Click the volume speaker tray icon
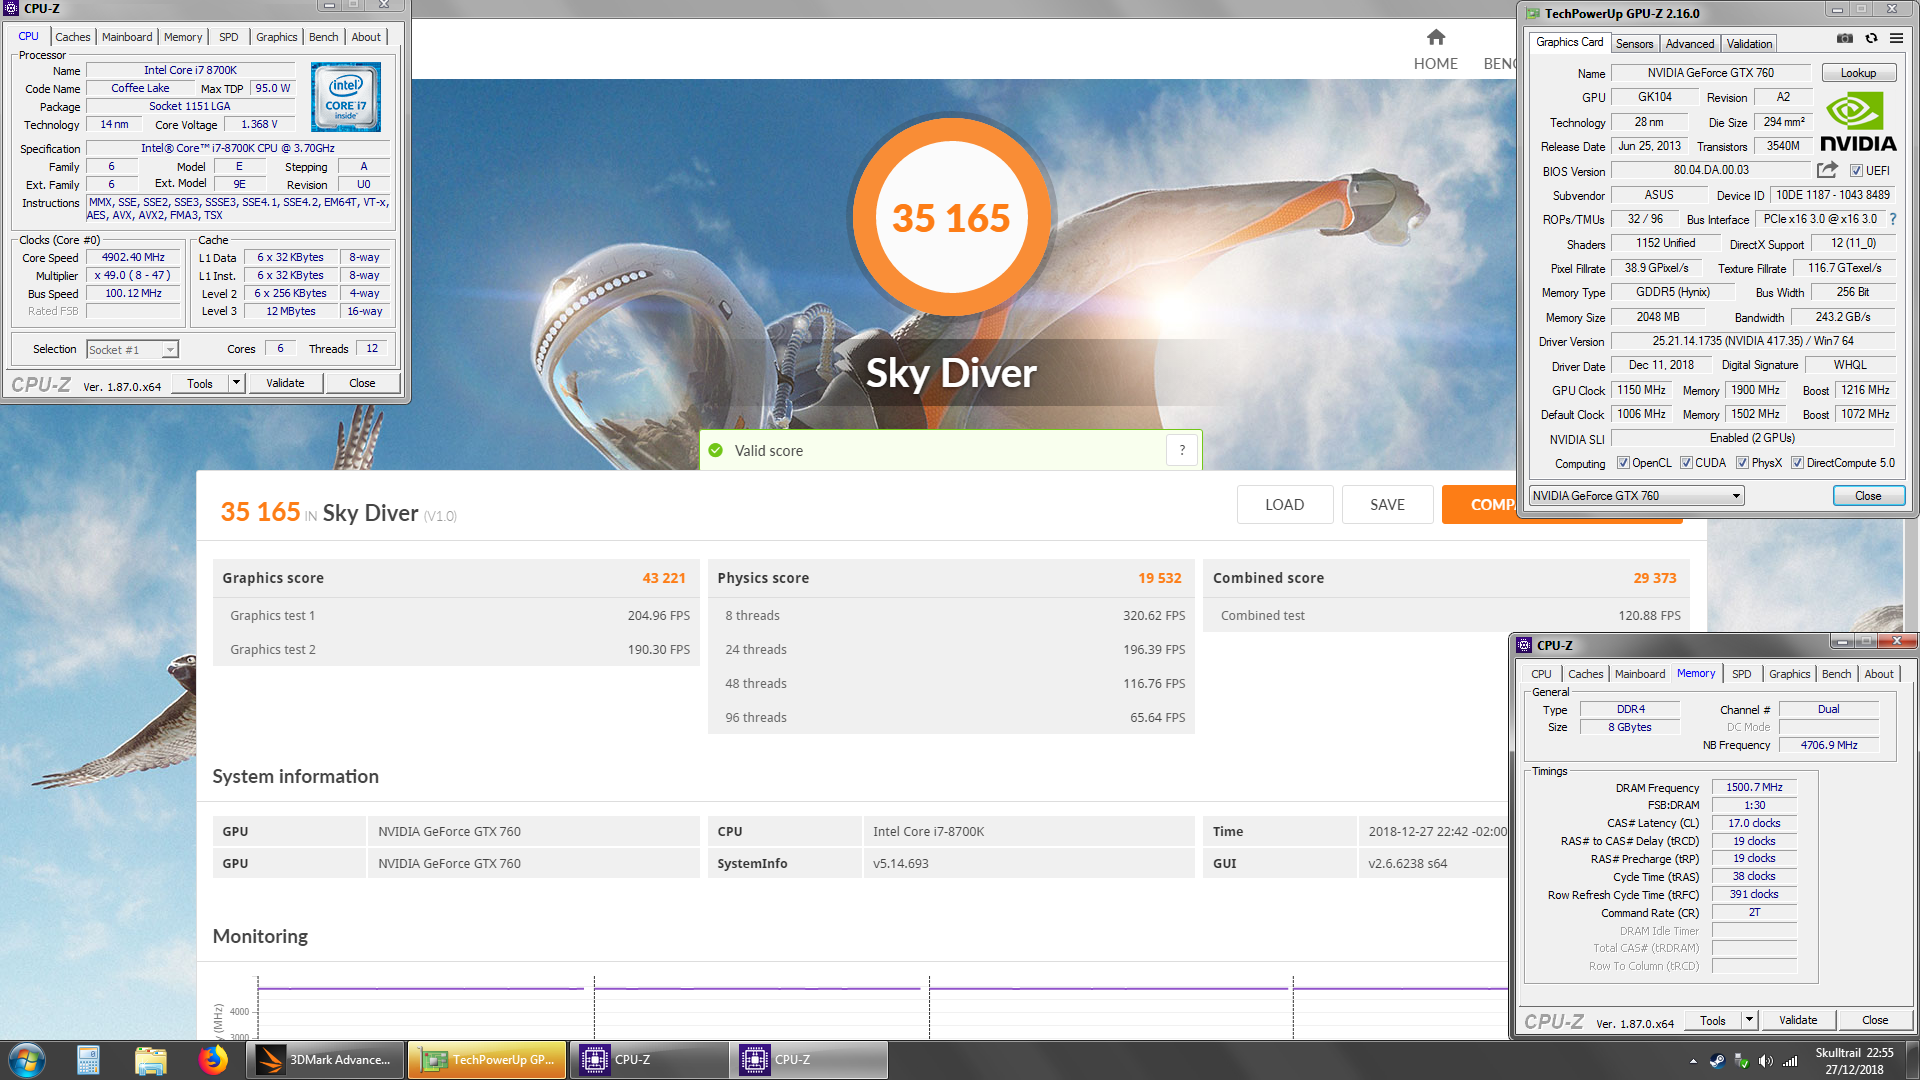The height and width of the screenshot is (1080, 1920). pos(1765,1061)
